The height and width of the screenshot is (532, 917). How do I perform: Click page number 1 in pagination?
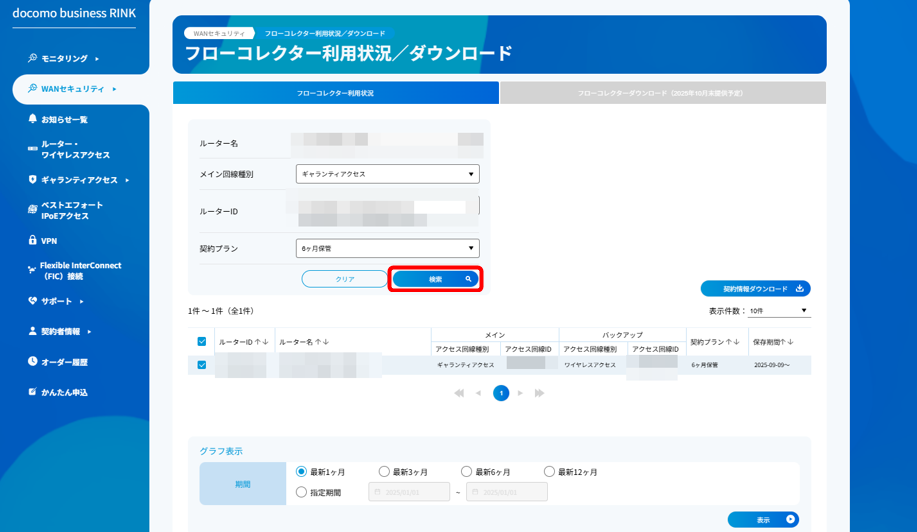(x=501, y=393)
